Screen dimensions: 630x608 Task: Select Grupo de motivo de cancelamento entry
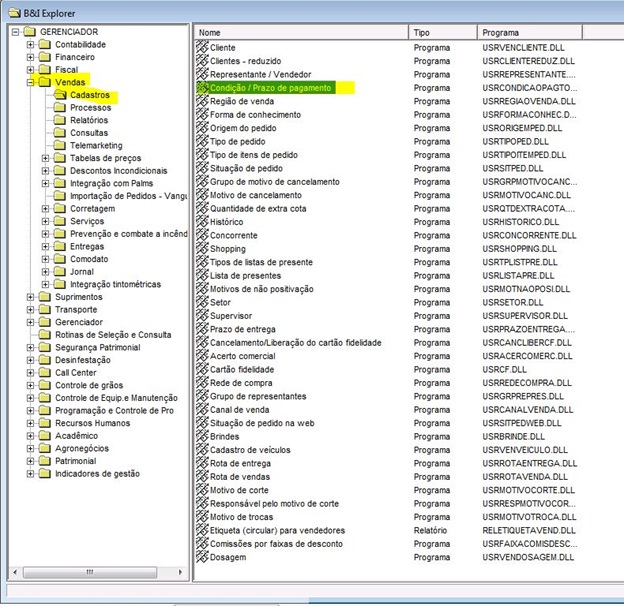pyautogui.click(x=274, y=182)
